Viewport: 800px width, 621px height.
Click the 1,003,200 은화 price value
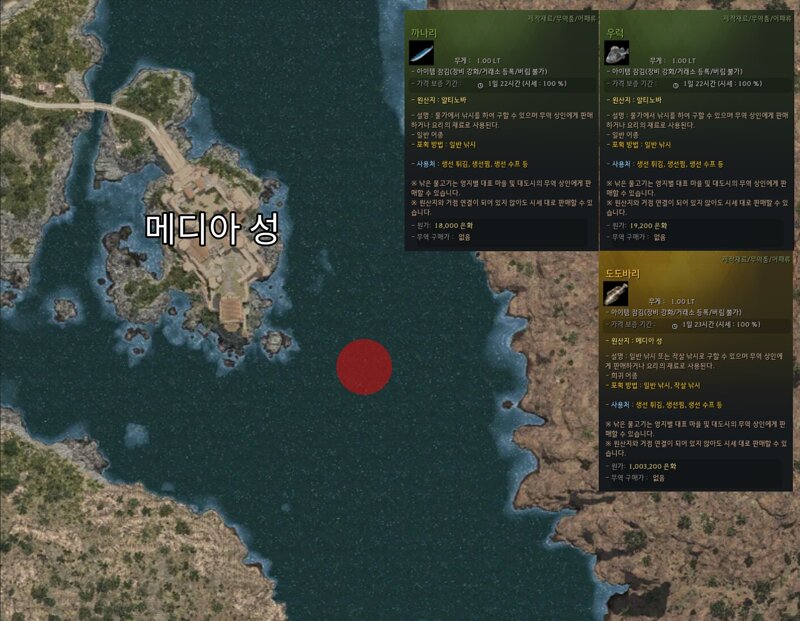[x=652, y=466]
